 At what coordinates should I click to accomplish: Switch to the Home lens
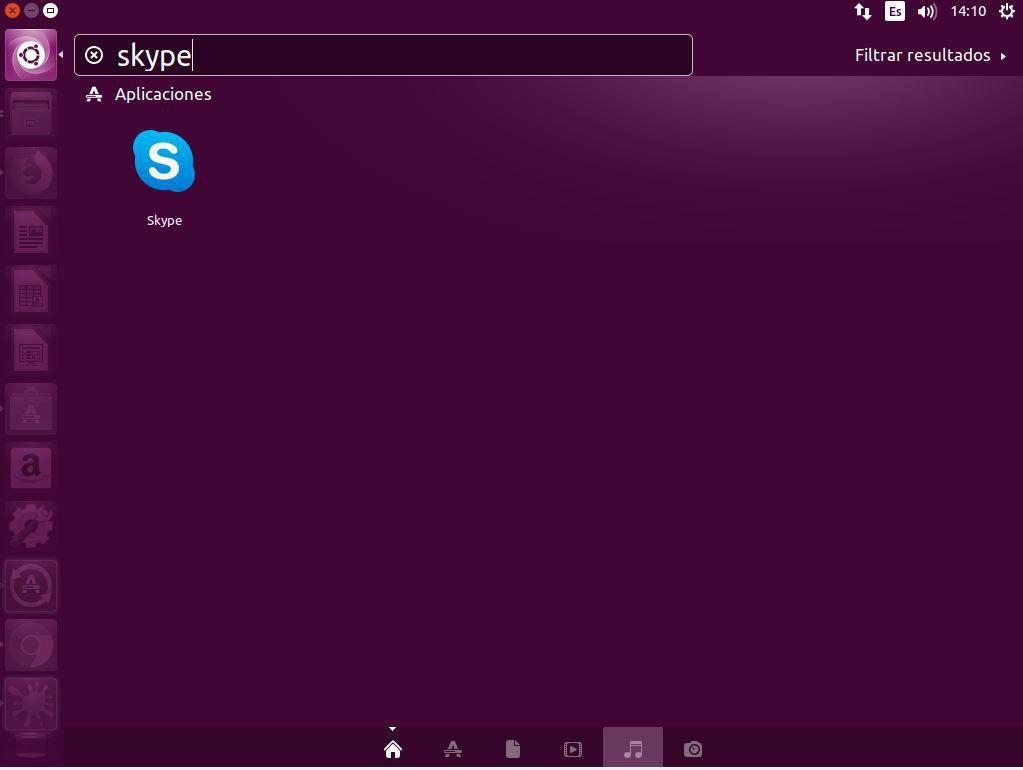[x=393, y=749]
